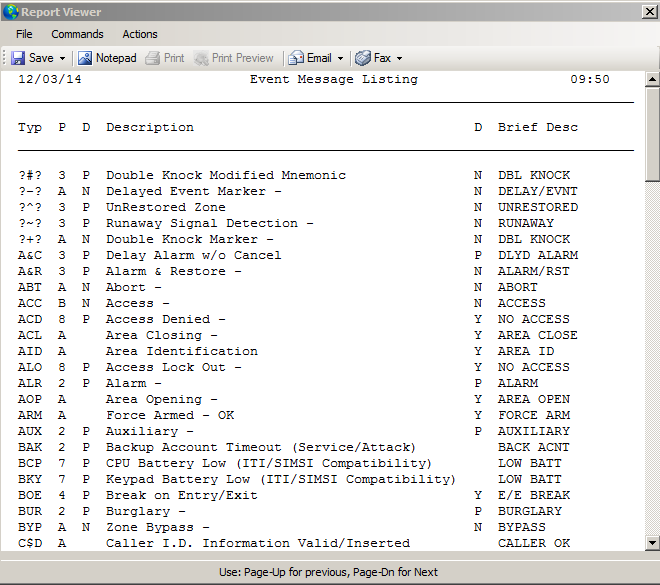Click 'Area Opening -' description
This screenshot has width=660, height=585.
point(162,399)
